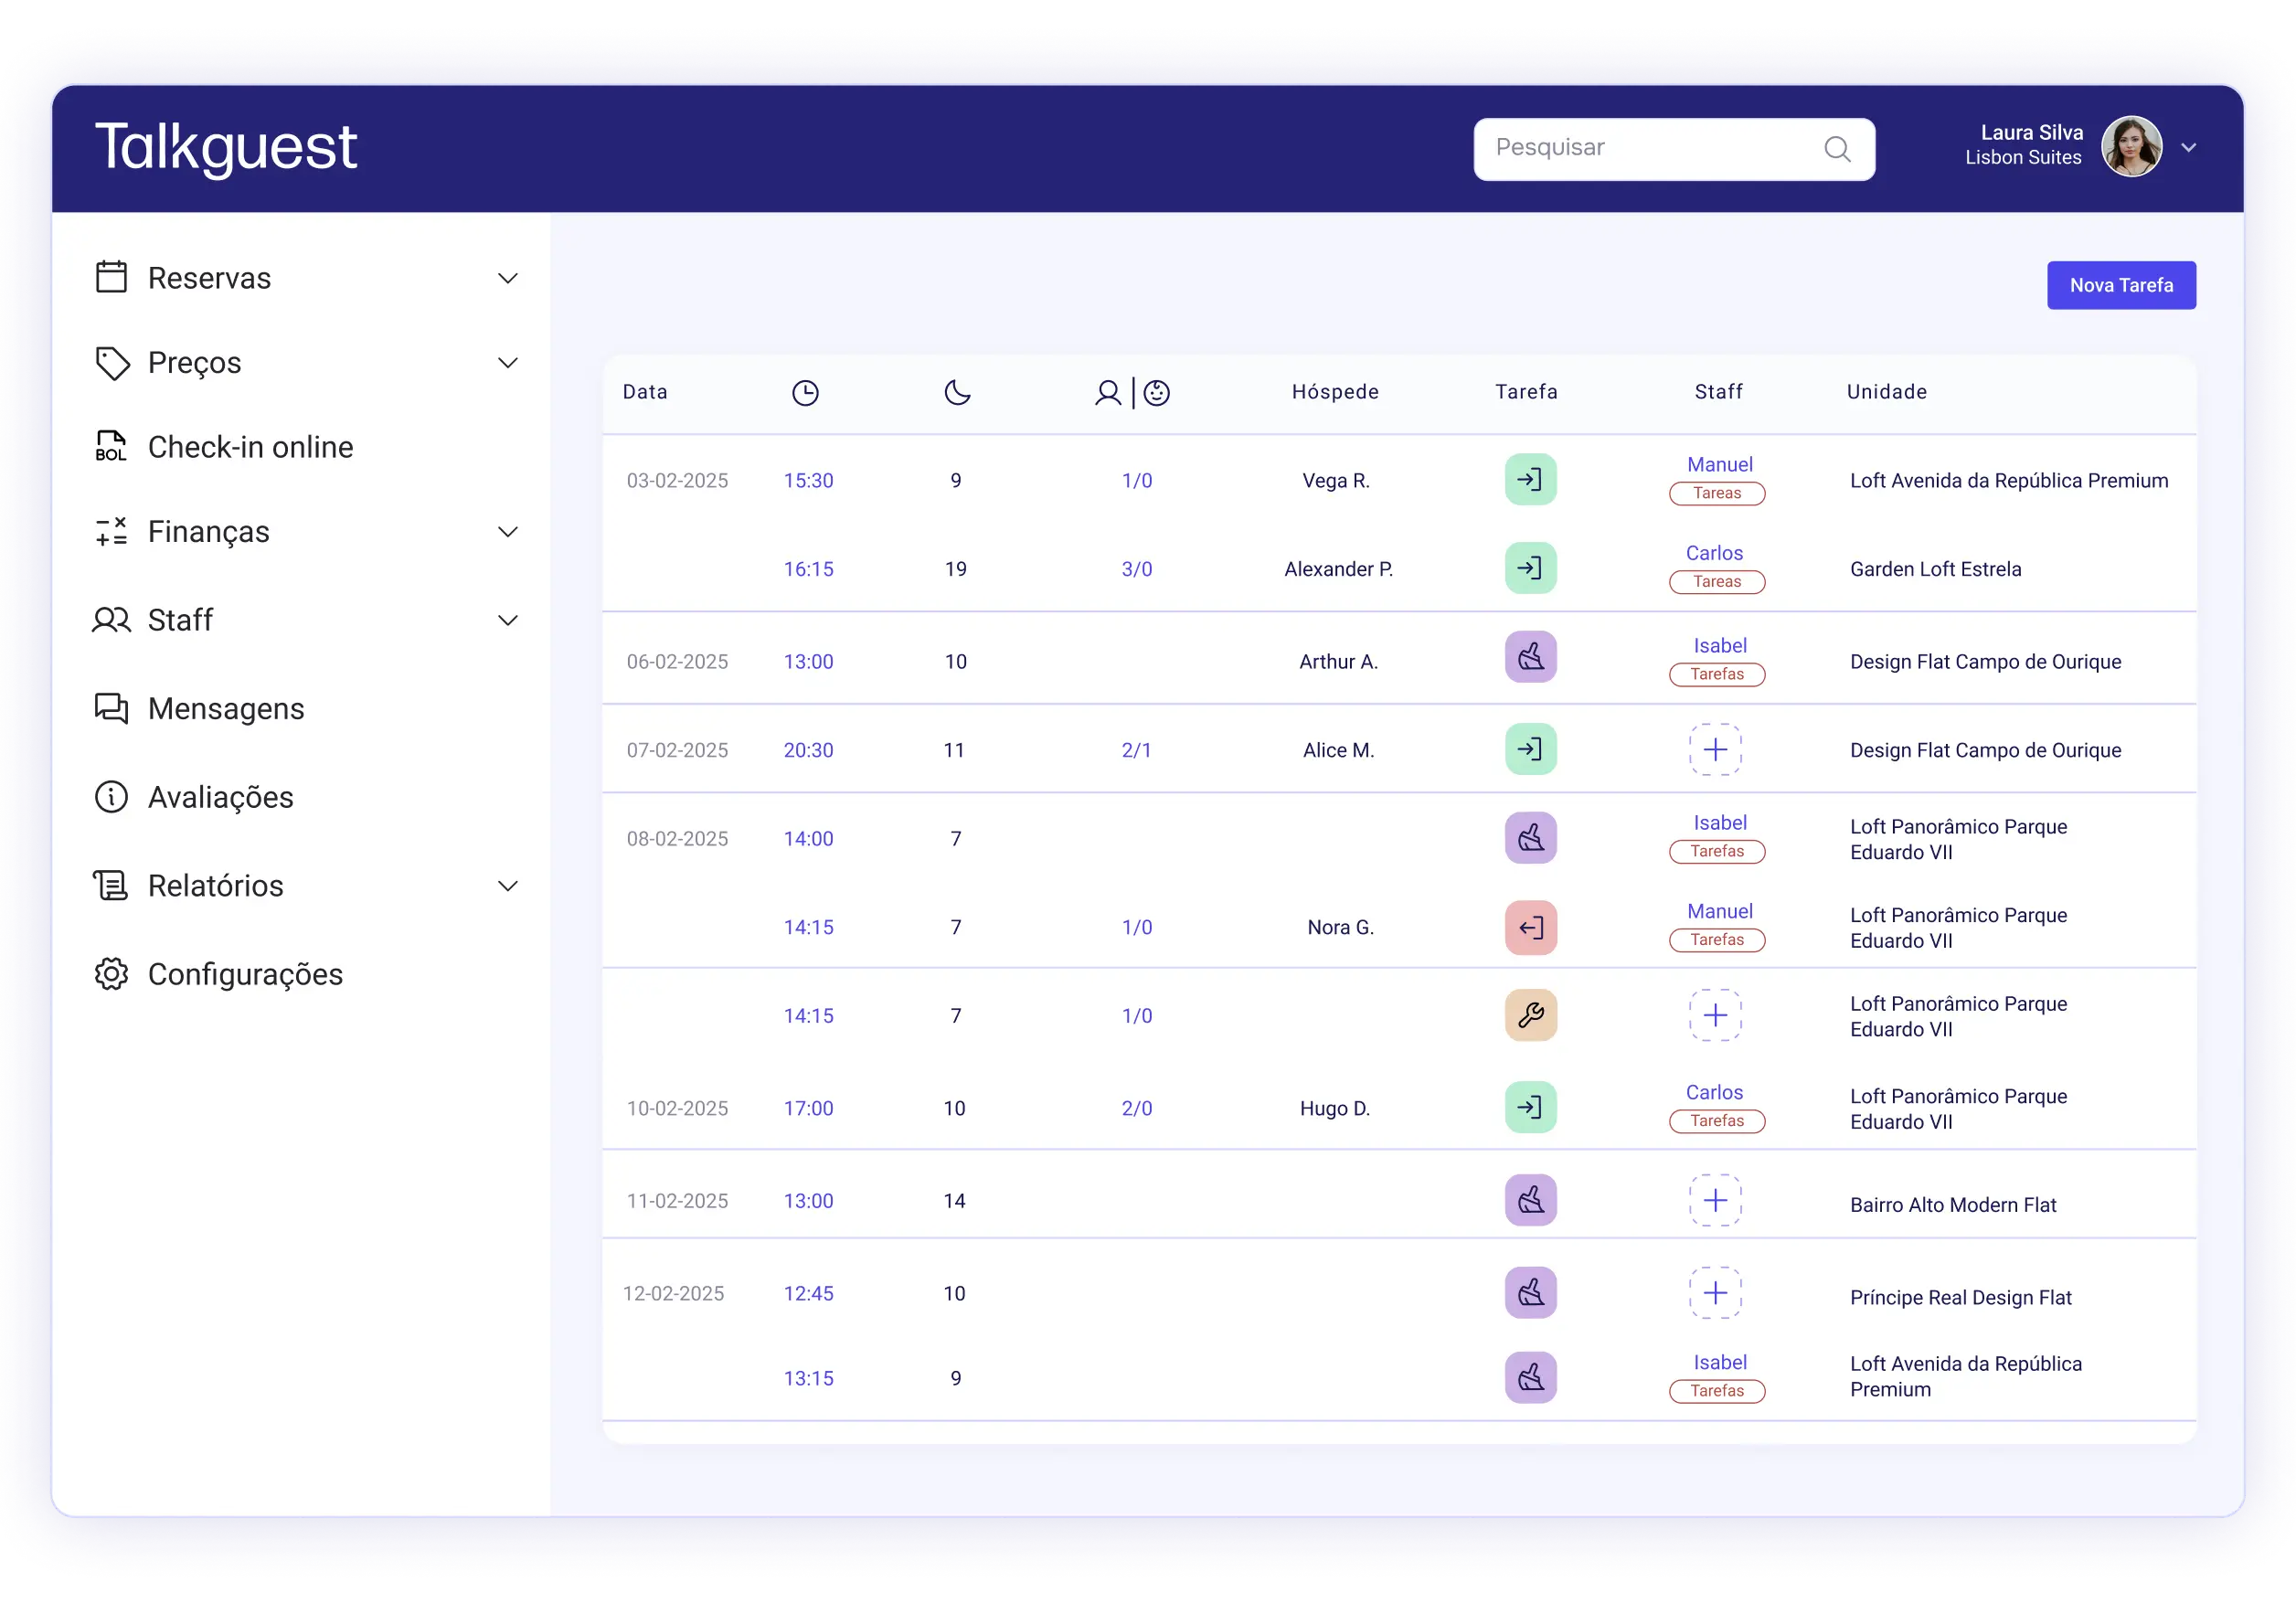
Task: Click the check-in icon for Vega R.
Action: click(x=1530, y=480)
